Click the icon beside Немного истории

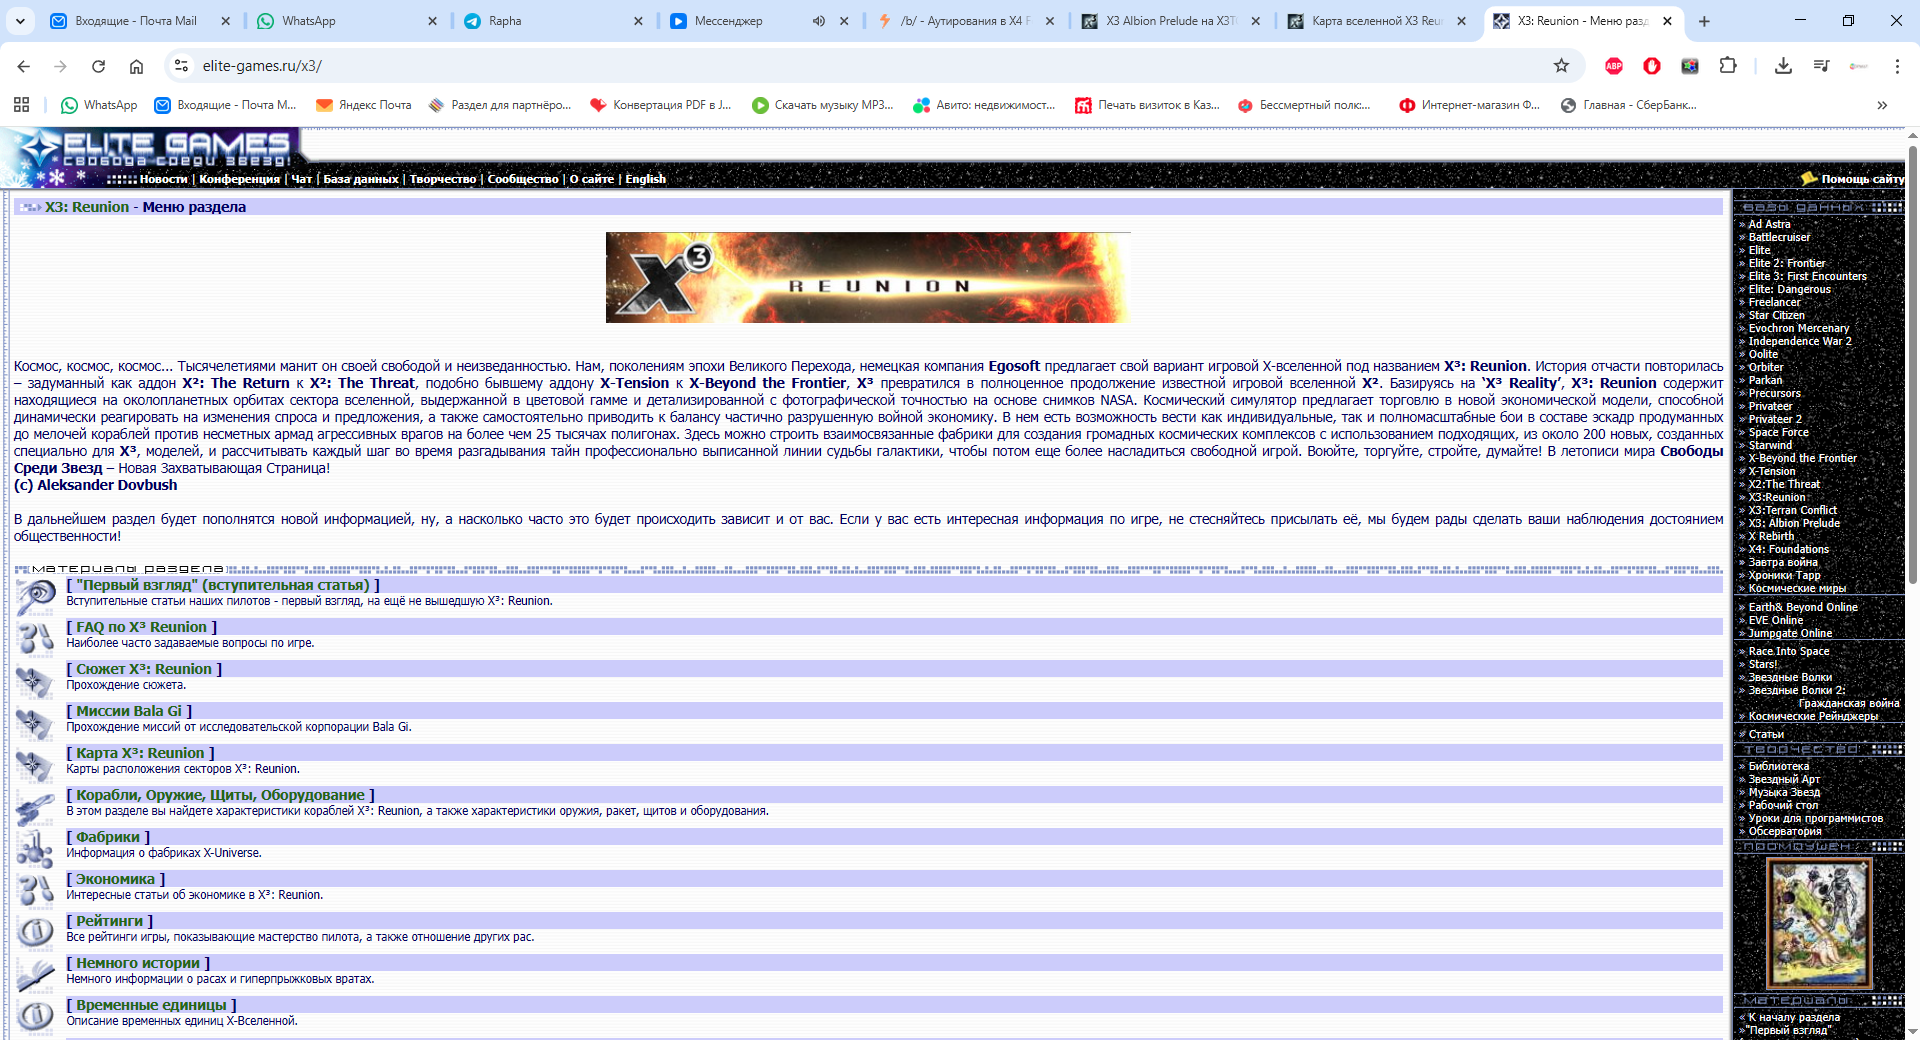click(35, 974)
